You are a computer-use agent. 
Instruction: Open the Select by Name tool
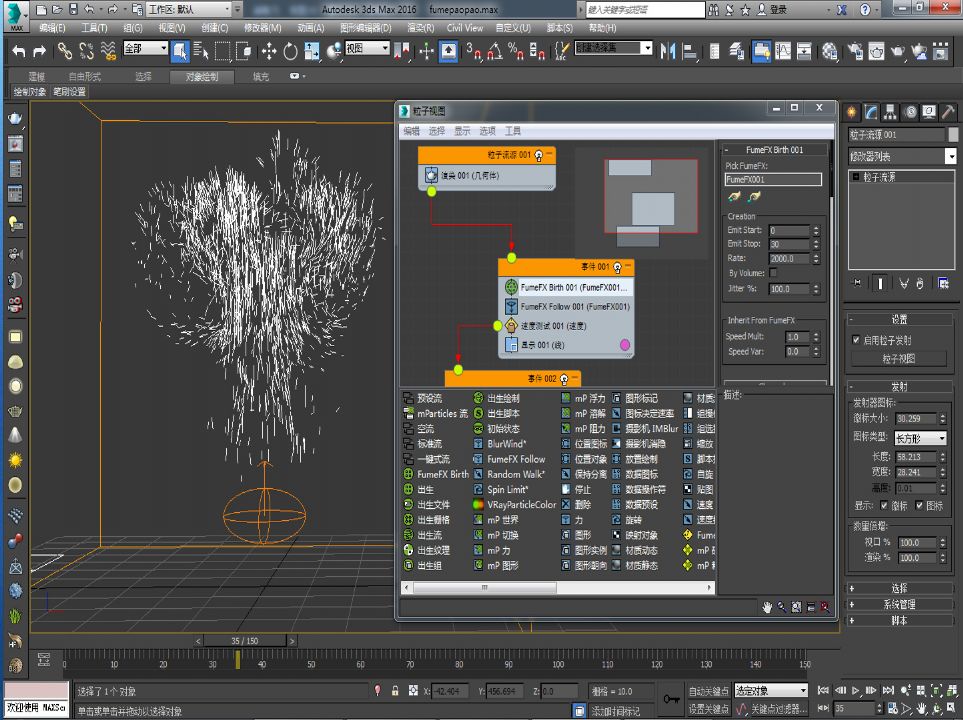(201, 51)
